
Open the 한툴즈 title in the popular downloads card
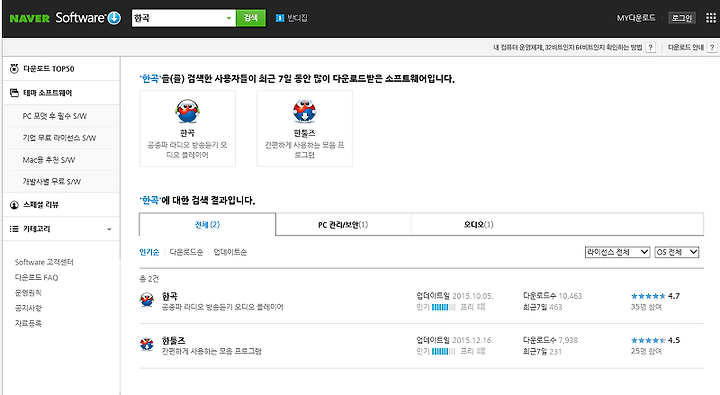[x=304, y=133]
